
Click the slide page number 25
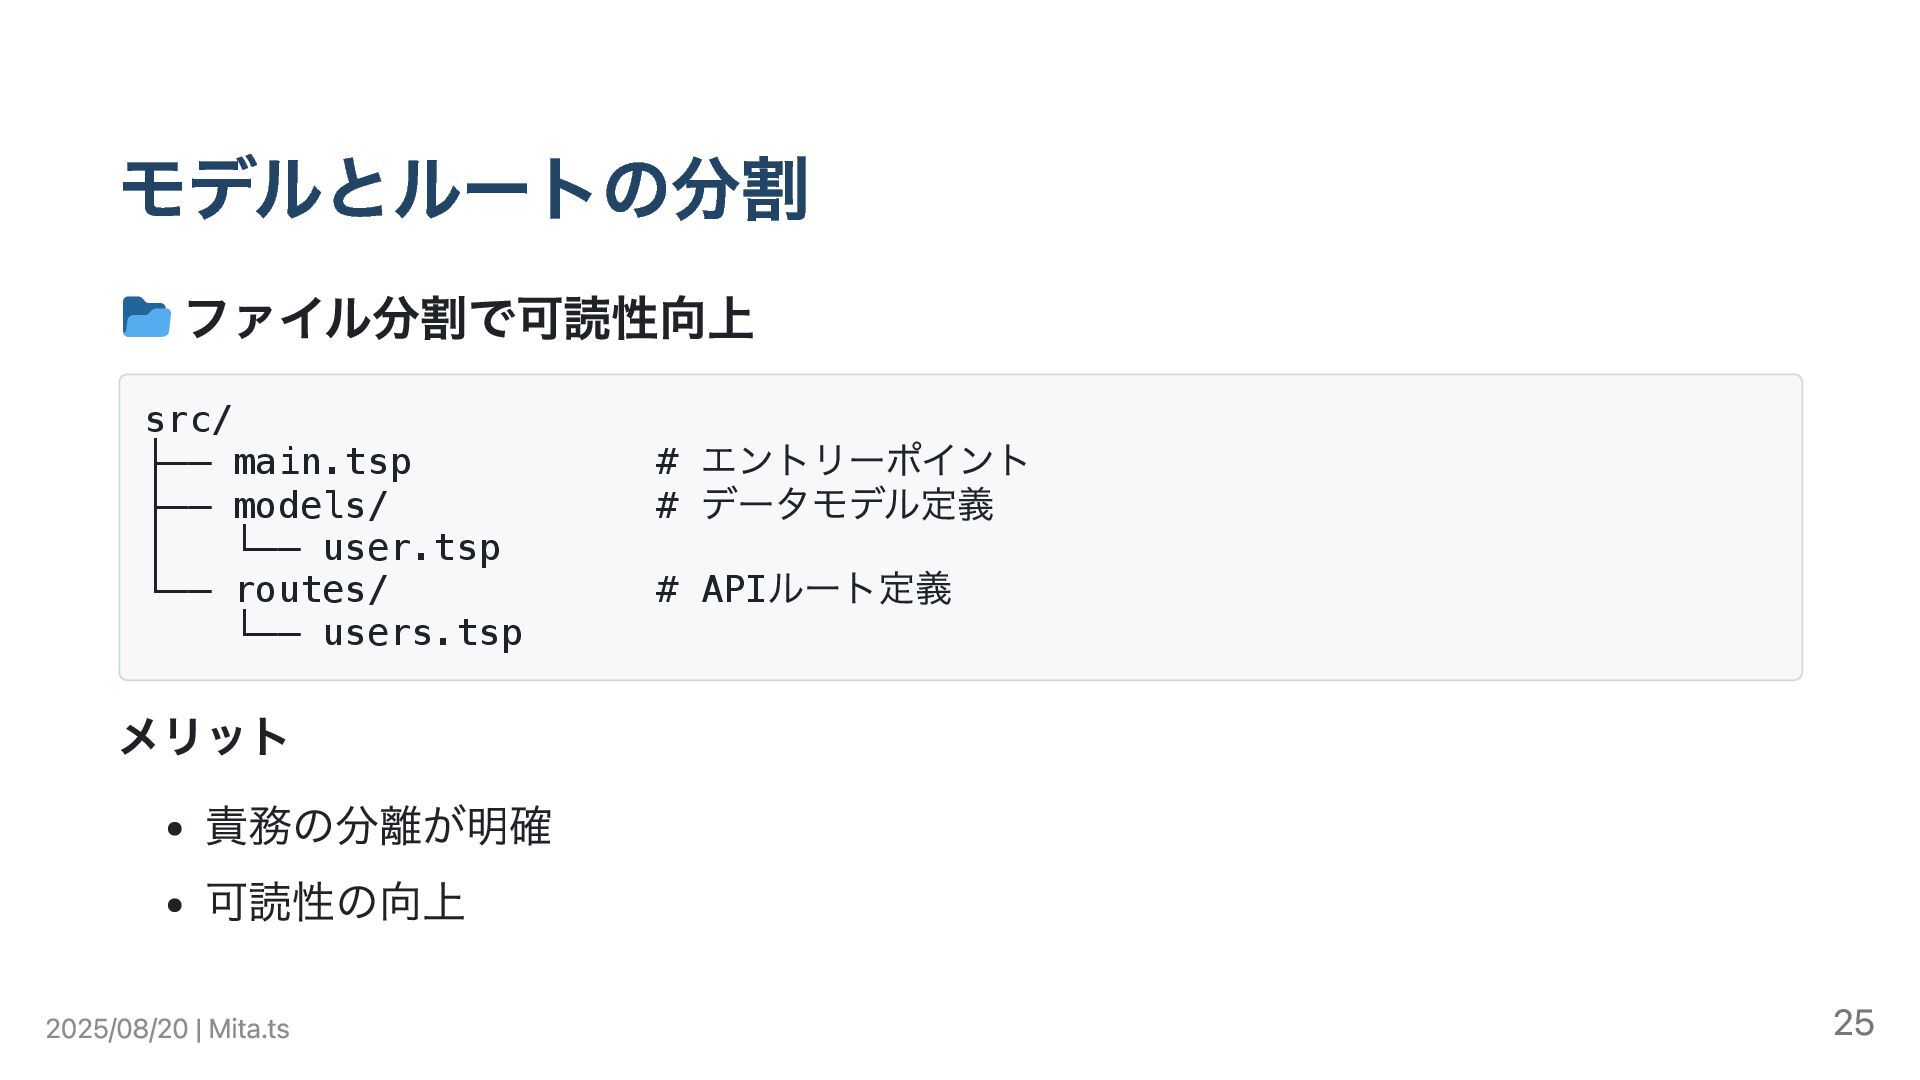coord(1853,1023)
